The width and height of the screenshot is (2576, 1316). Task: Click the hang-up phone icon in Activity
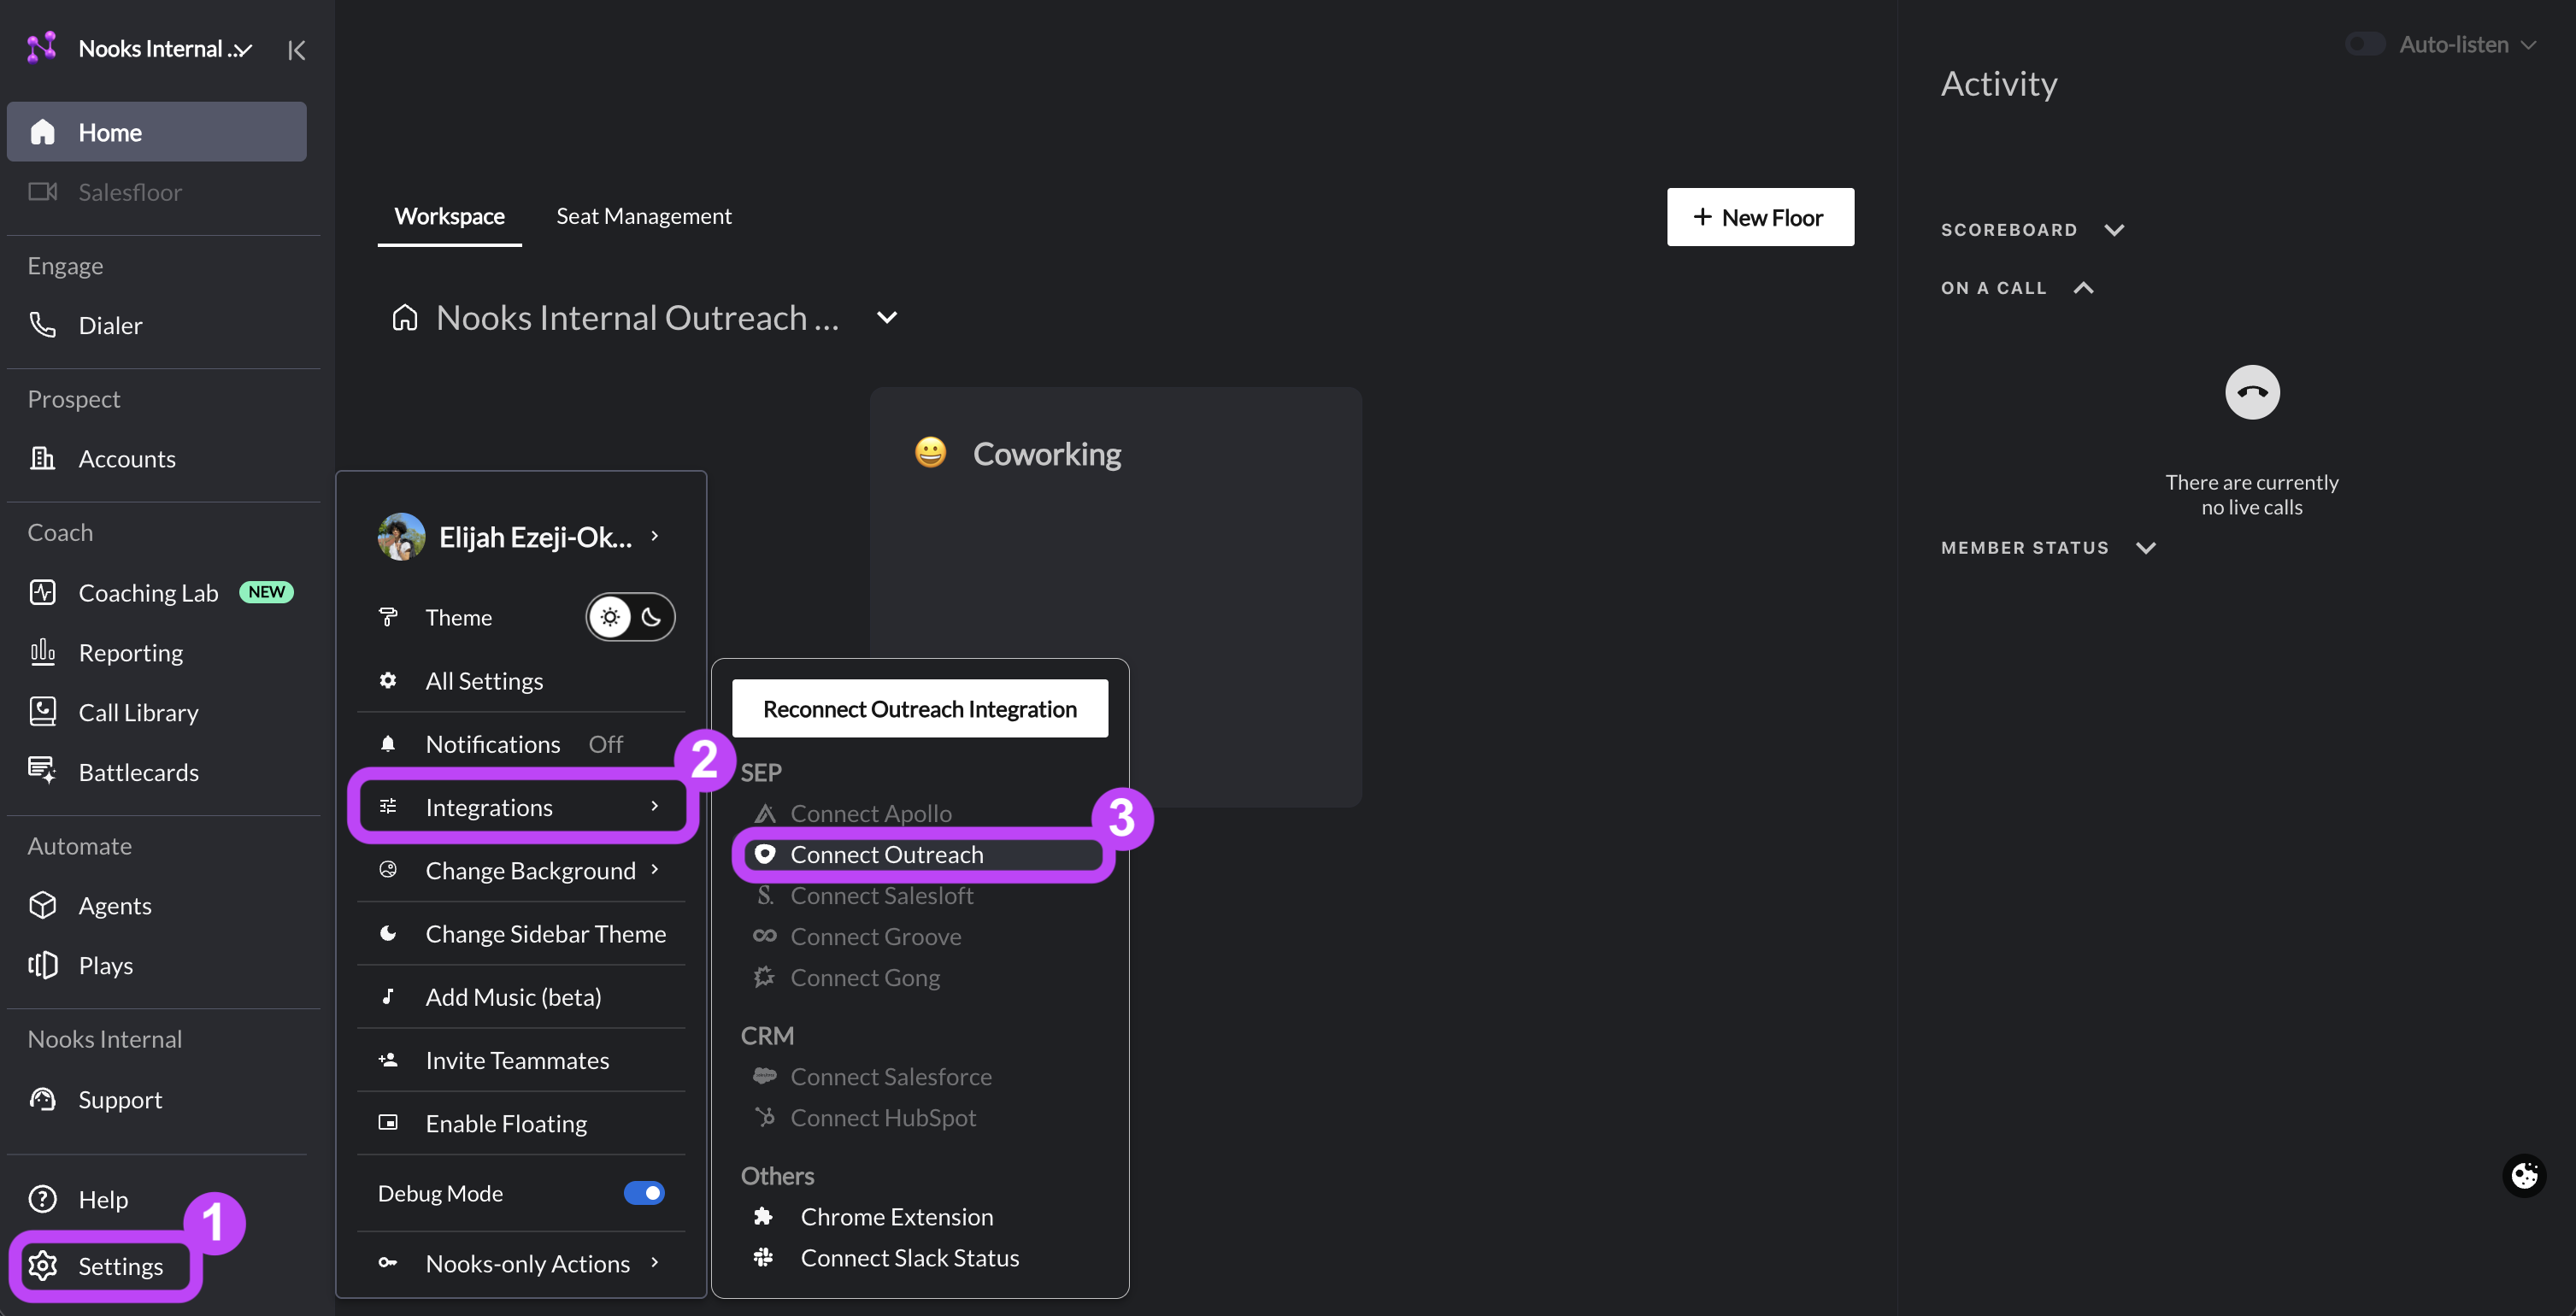(2252, 392)
